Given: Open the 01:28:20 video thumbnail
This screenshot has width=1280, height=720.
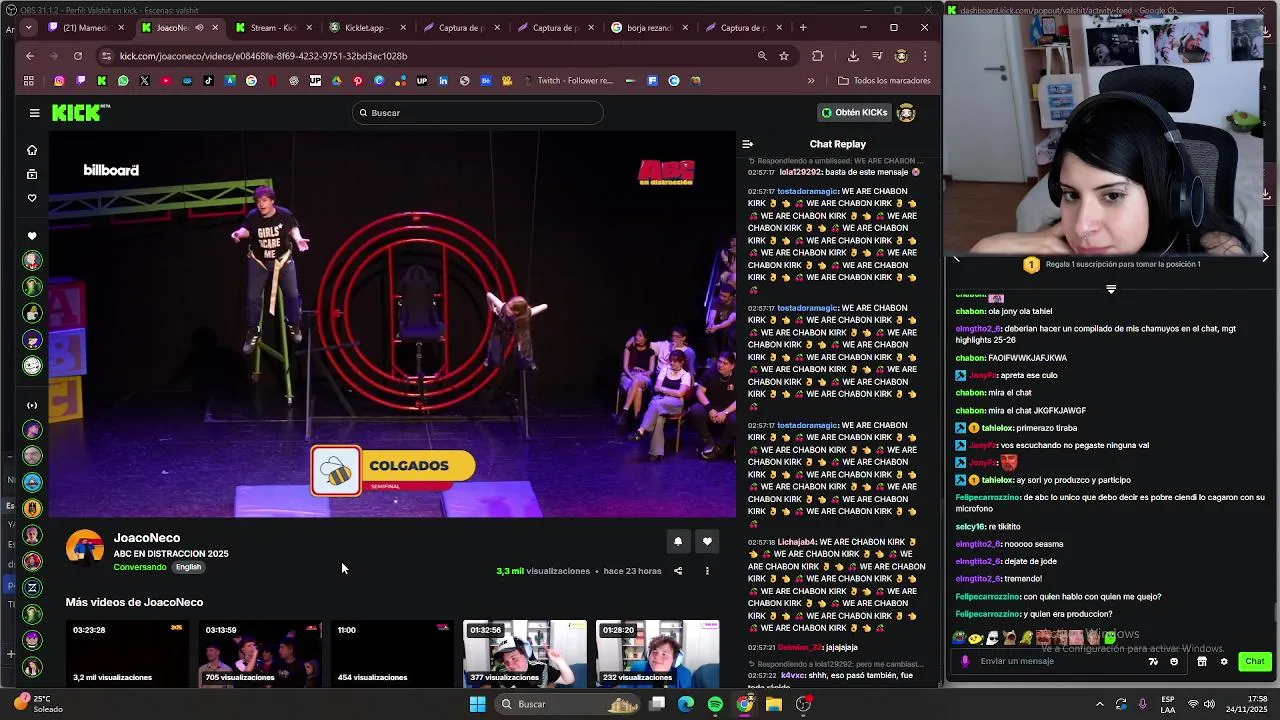Looking at the screenshot, I should 657,654.
